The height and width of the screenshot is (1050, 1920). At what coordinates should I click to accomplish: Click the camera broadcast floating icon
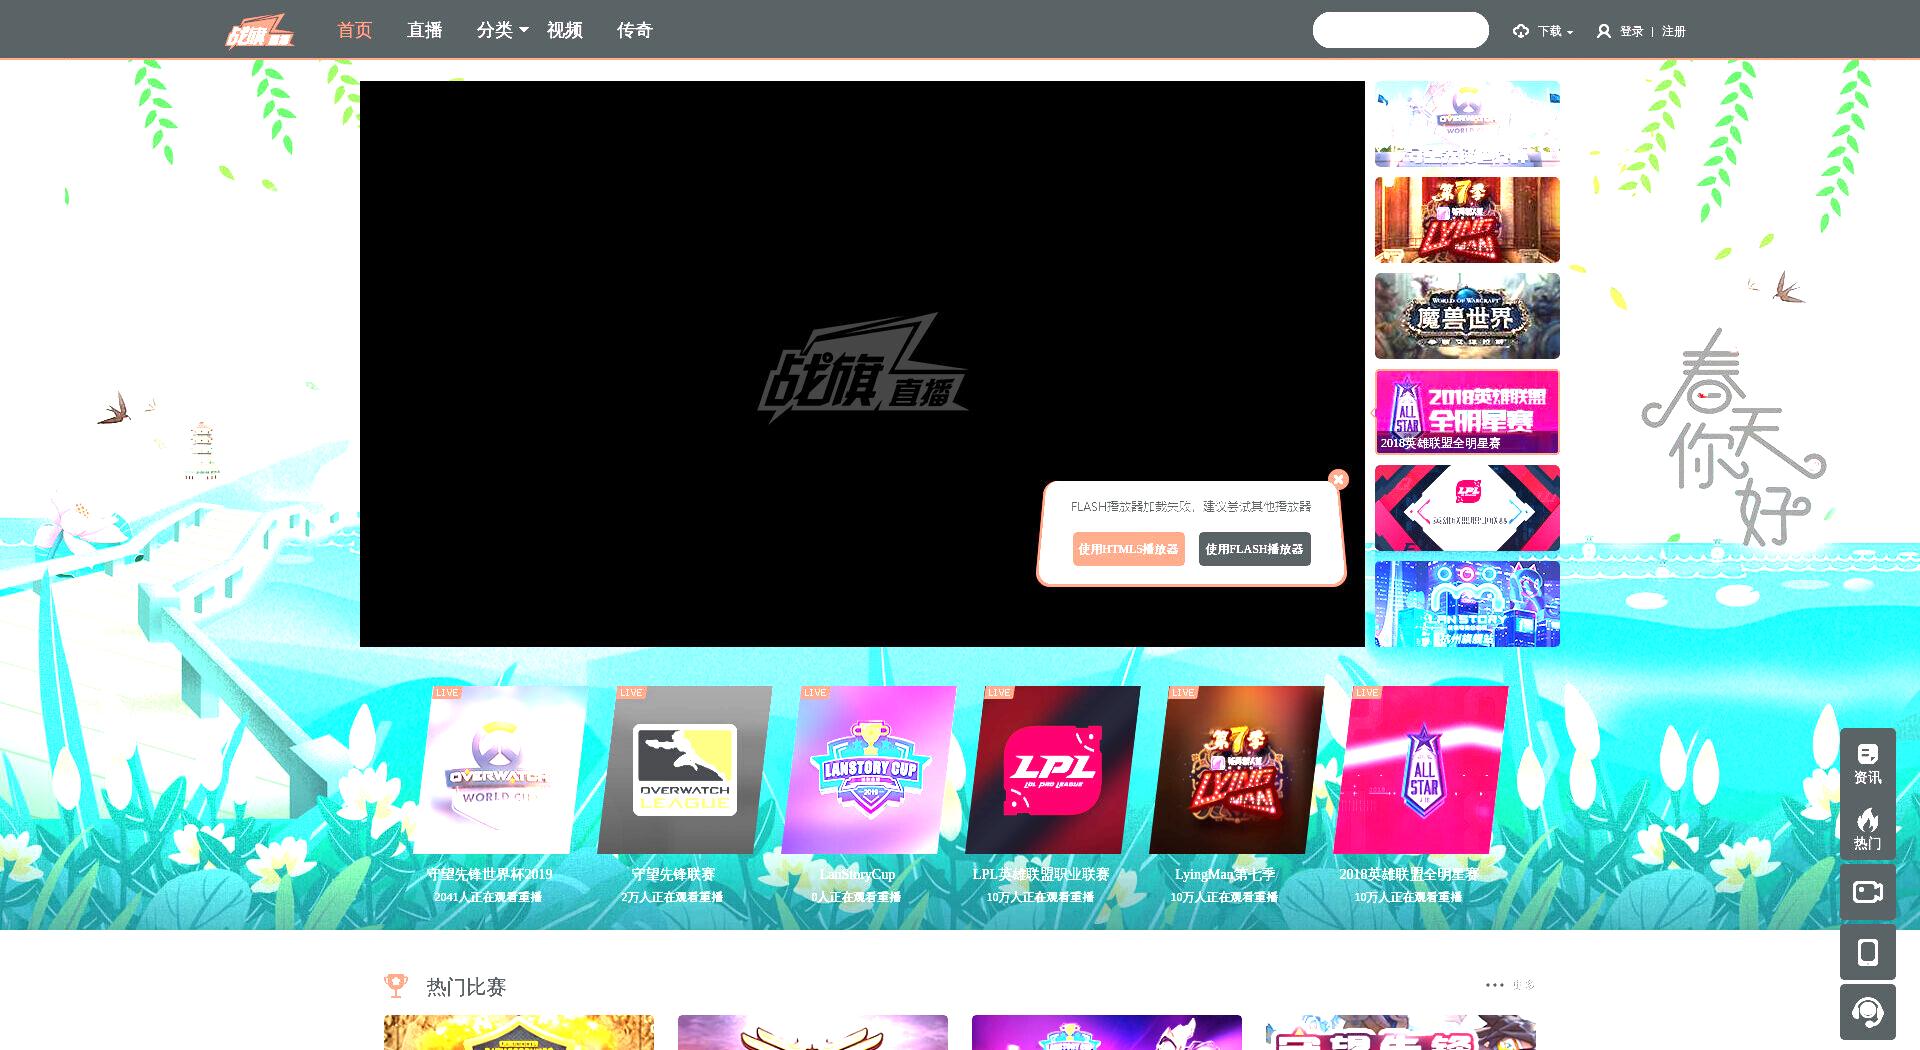1867,892
